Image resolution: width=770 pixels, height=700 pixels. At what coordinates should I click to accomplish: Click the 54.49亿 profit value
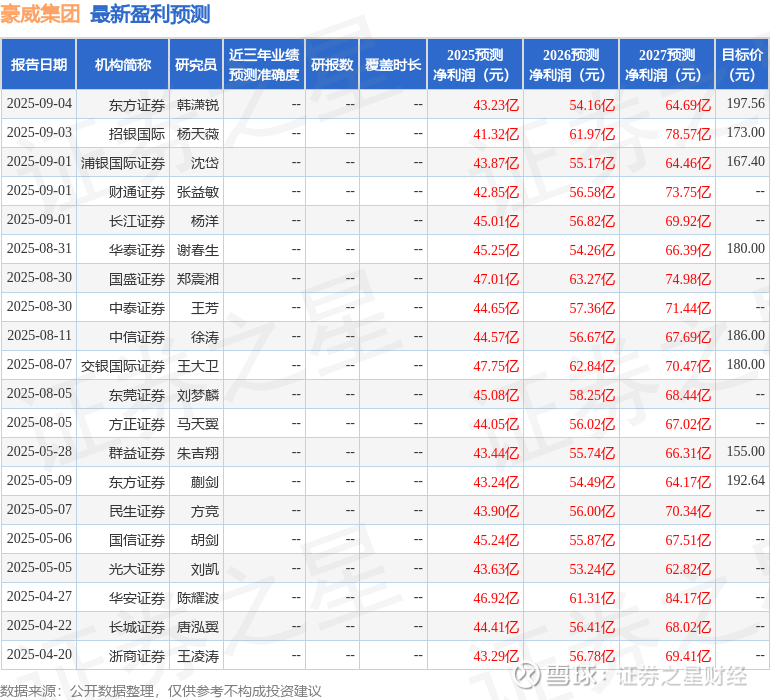point(592,481)
